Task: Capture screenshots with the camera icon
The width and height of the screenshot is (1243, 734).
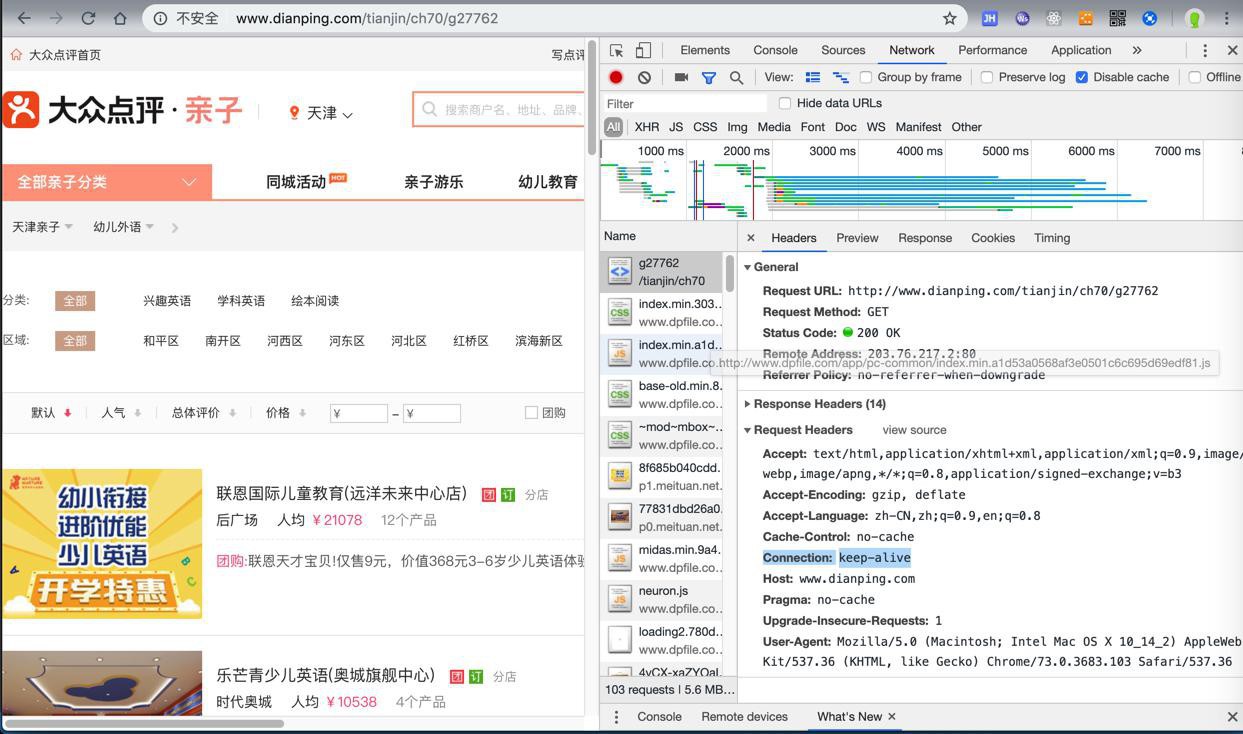Action: 681,77
